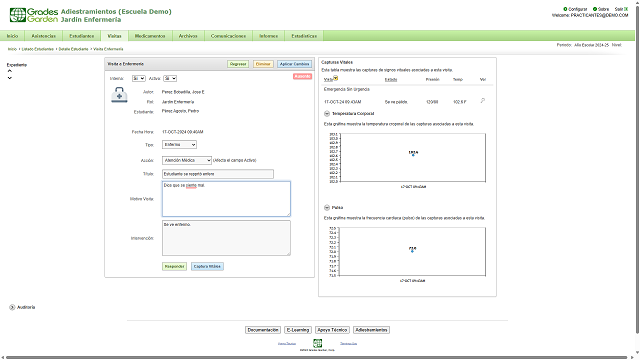Screen dimensions: 640x360
Task: Open the Tipo dropdown
Action: 179,144
